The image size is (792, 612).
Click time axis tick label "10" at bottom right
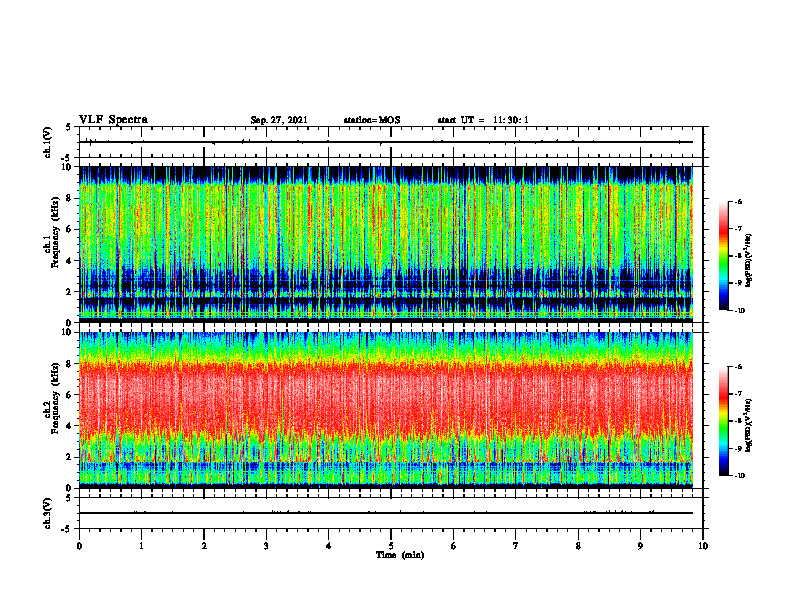point(703,546)
